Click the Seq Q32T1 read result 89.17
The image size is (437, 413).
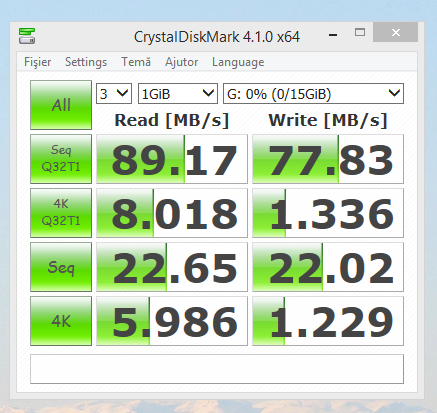[x=172, y=159]
